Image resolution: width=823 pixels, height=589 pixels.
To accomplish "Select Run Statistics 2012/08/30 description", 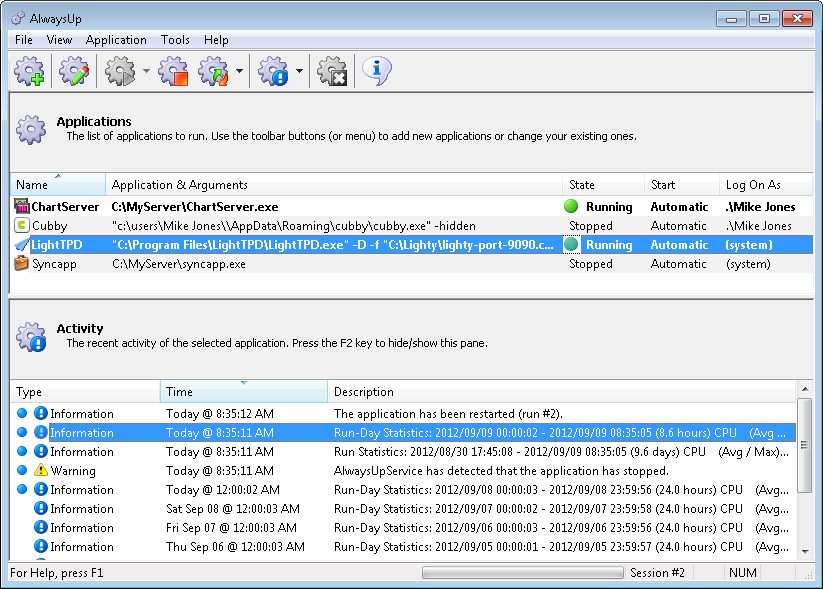I will tap(561, 452).
